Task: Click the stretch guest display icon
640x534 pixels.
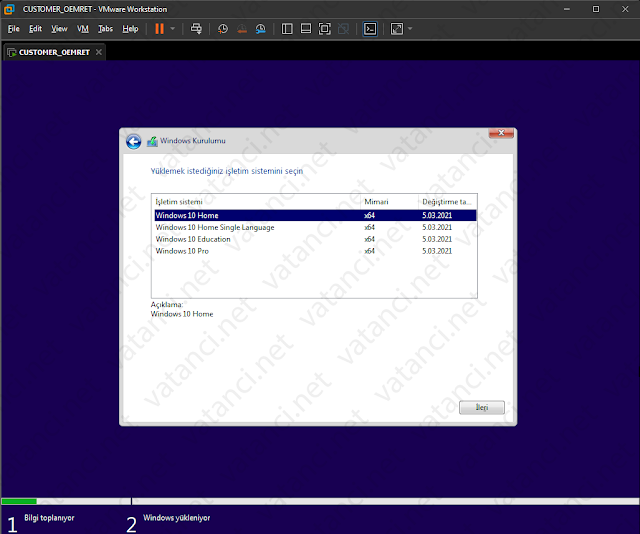Action: coord(397,29)
